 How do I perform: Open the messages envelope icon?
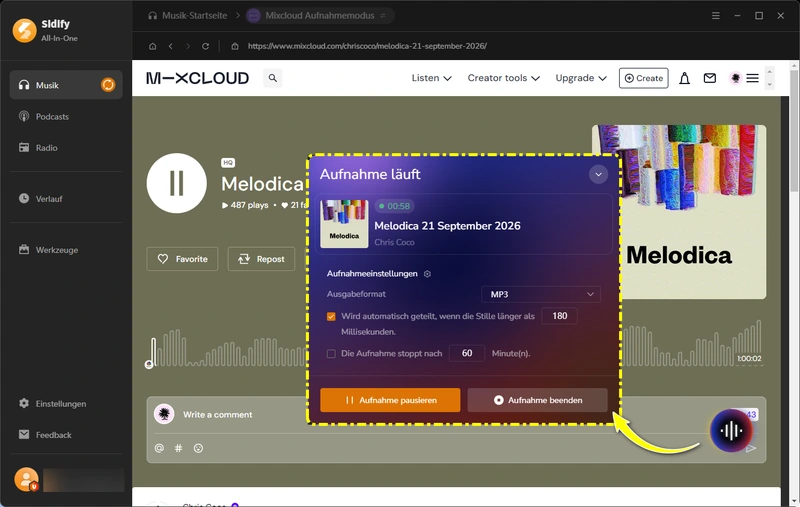tap(709, 78)
